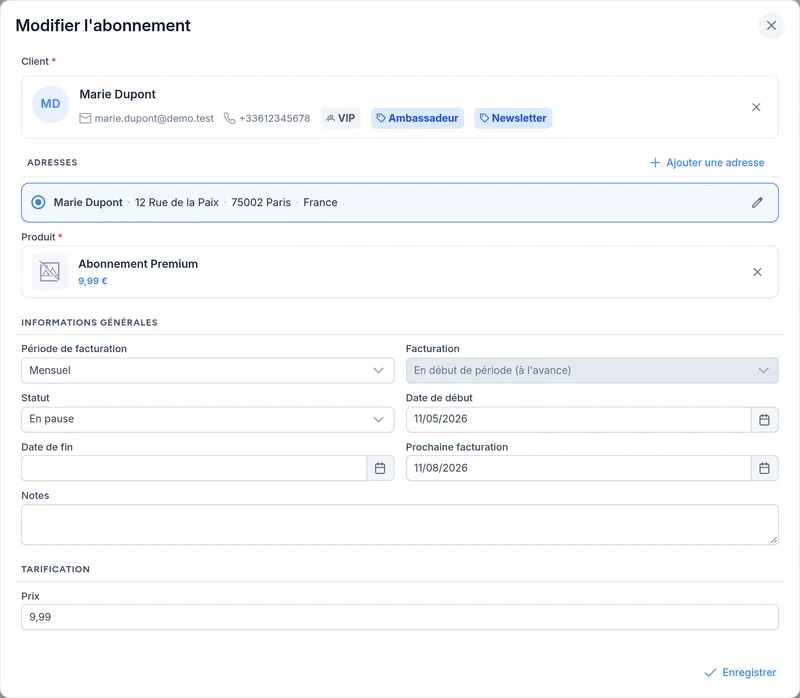Open calendar for Date de fin

pyautogui.click(x=380, y=468)
